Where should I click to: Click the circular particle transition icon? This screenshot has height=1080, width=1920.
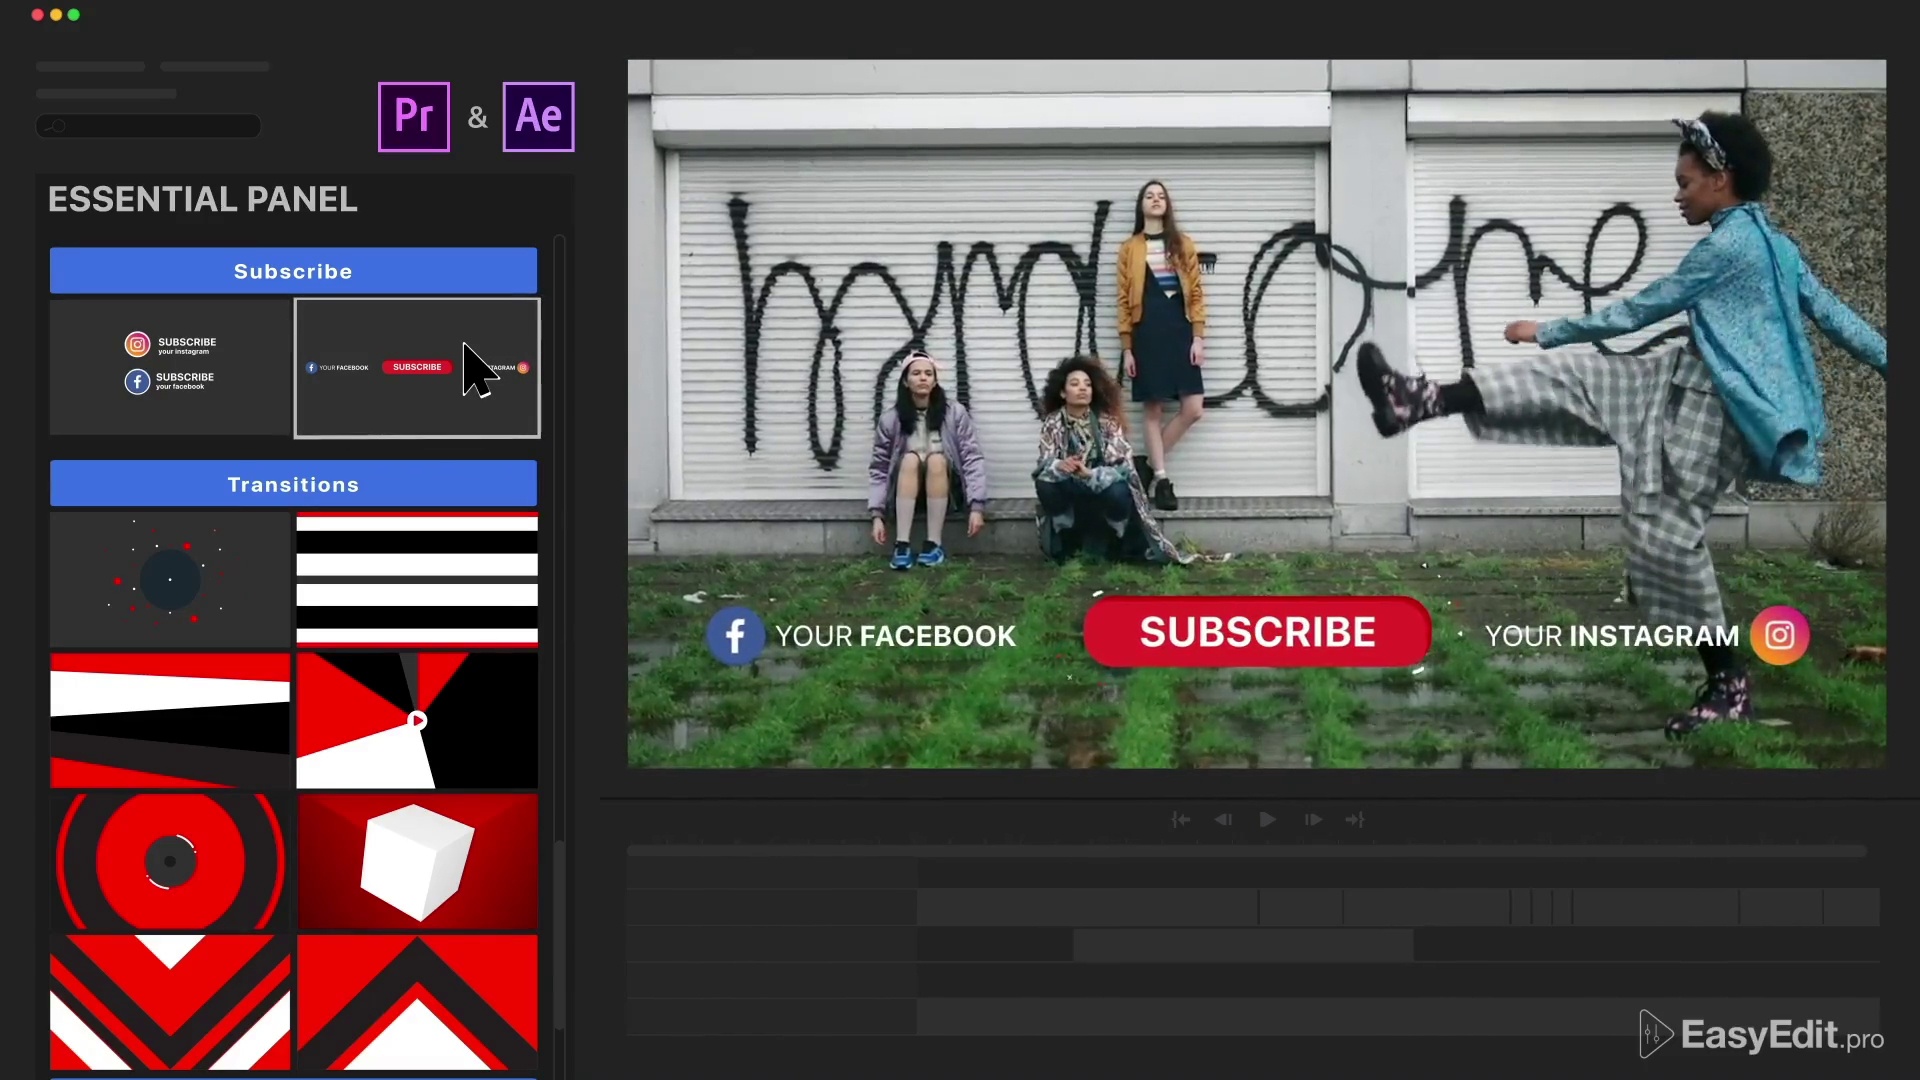pos(169,578)
